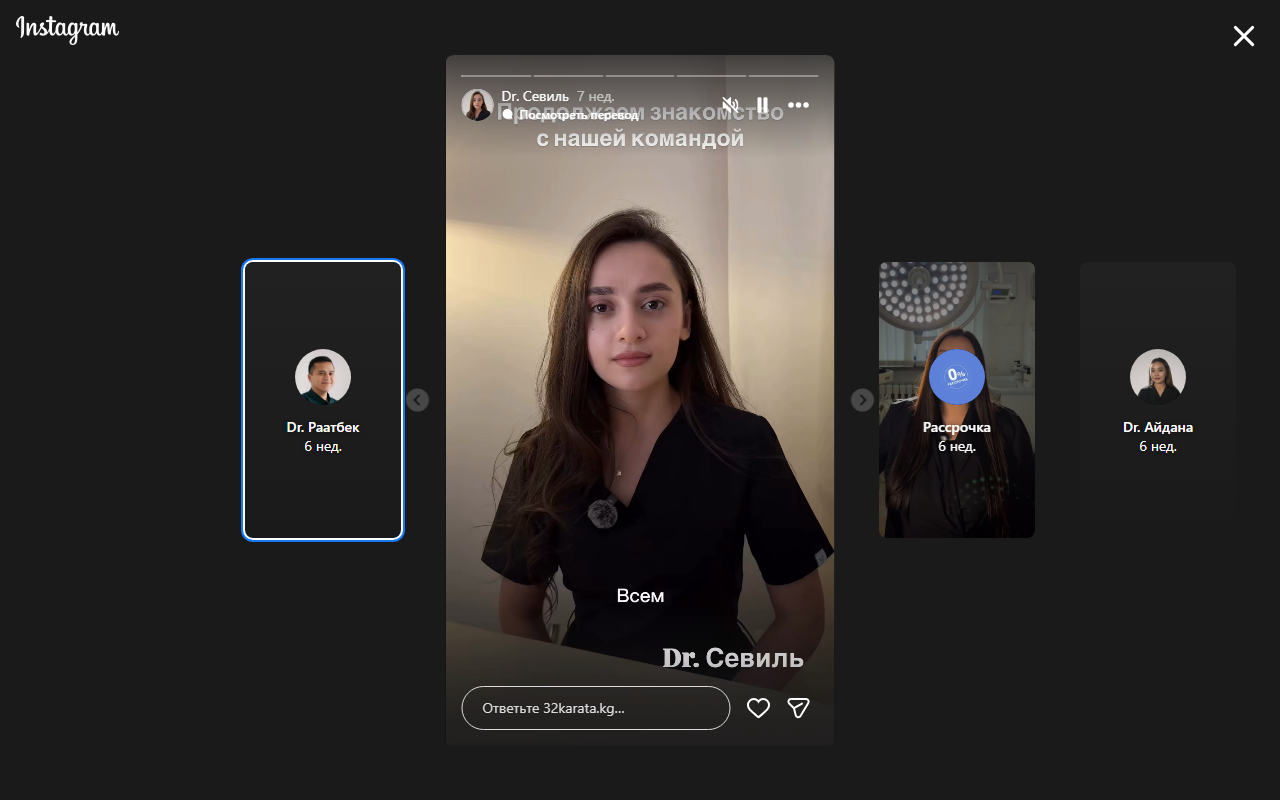
Task: Jump to the first story progress segment
Action: [x=496, y=75]
